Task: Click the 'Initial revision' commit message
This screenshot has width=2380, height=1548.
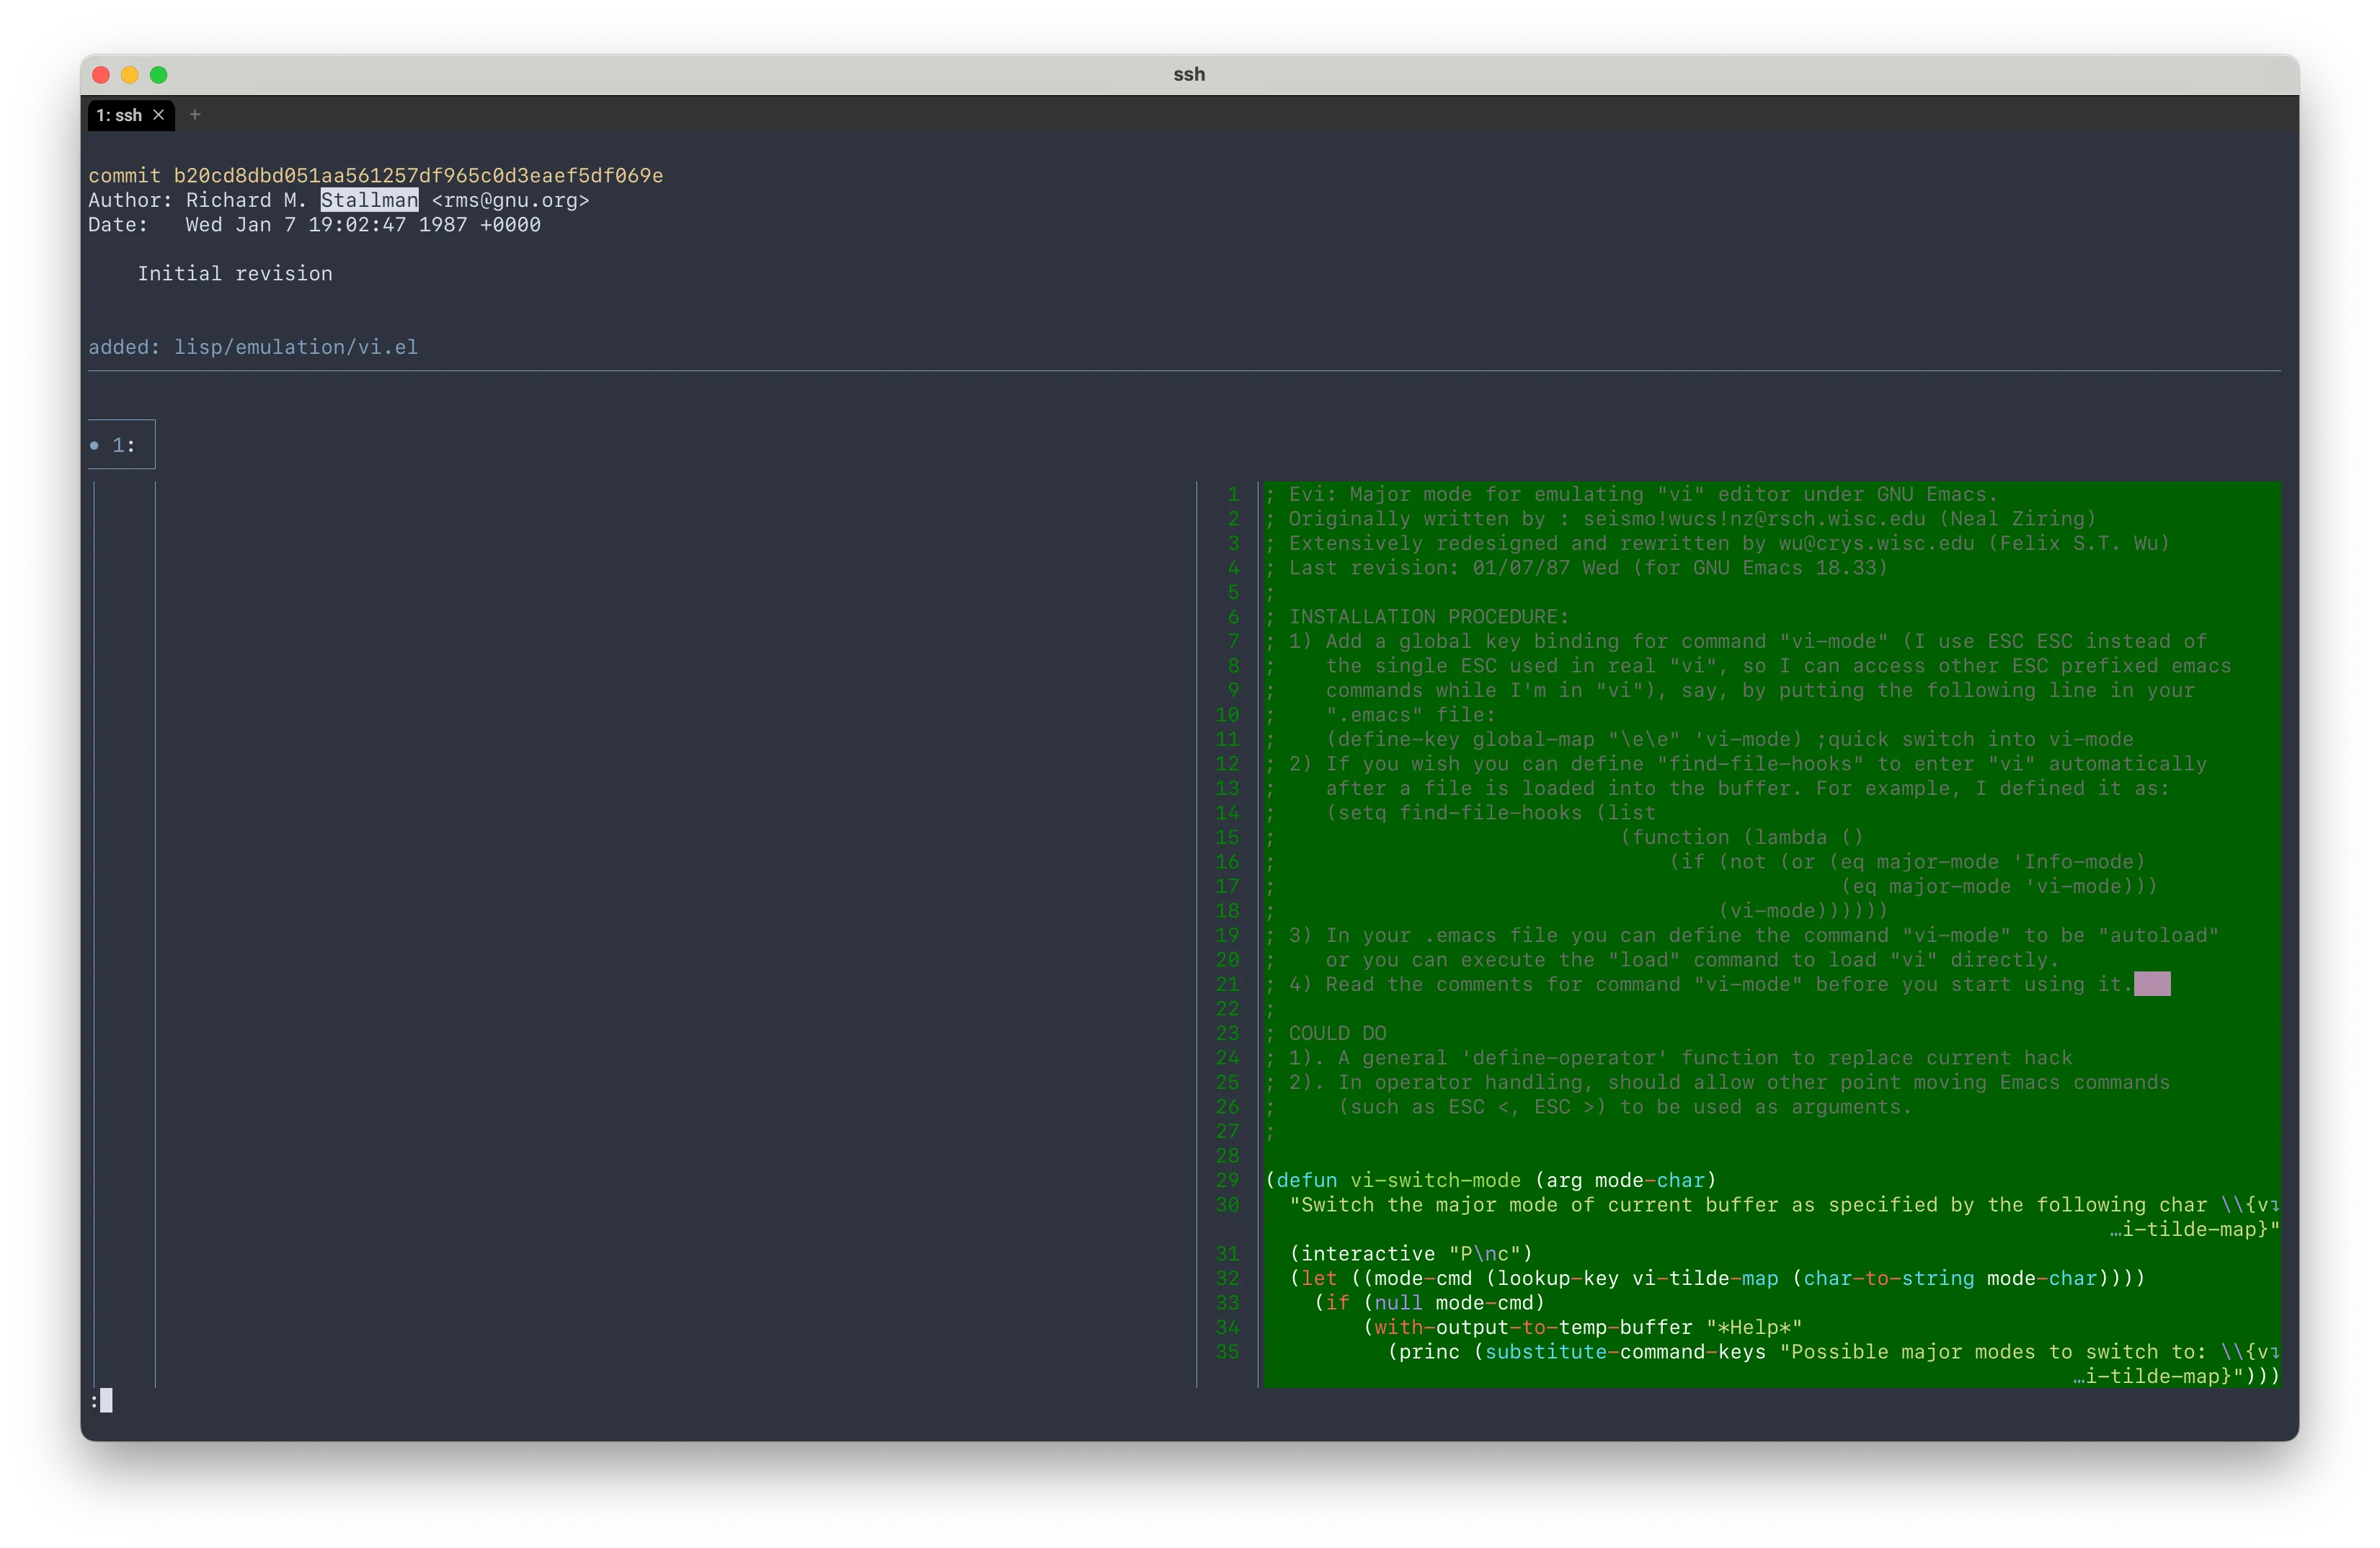Action: (x=235, y=274)
